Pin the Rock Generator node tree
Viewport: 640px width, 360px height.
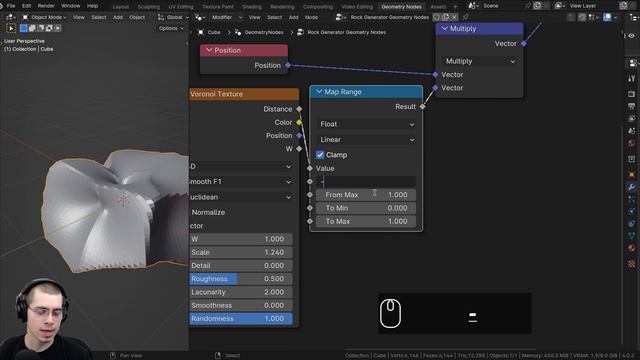point(465,17)
